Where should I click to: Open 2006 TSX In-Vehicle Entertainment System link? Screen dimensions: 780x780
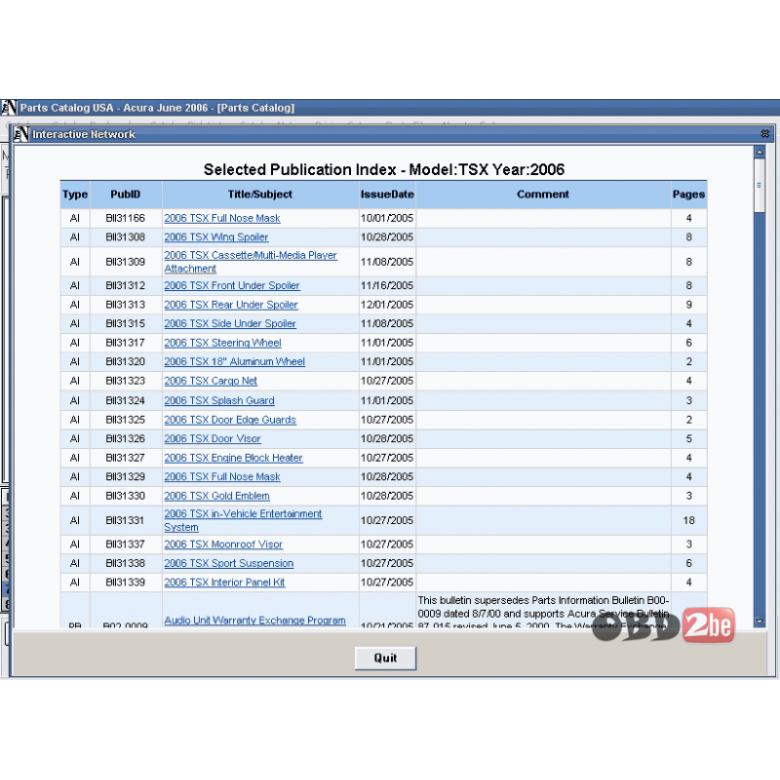(x=243, y=520)
